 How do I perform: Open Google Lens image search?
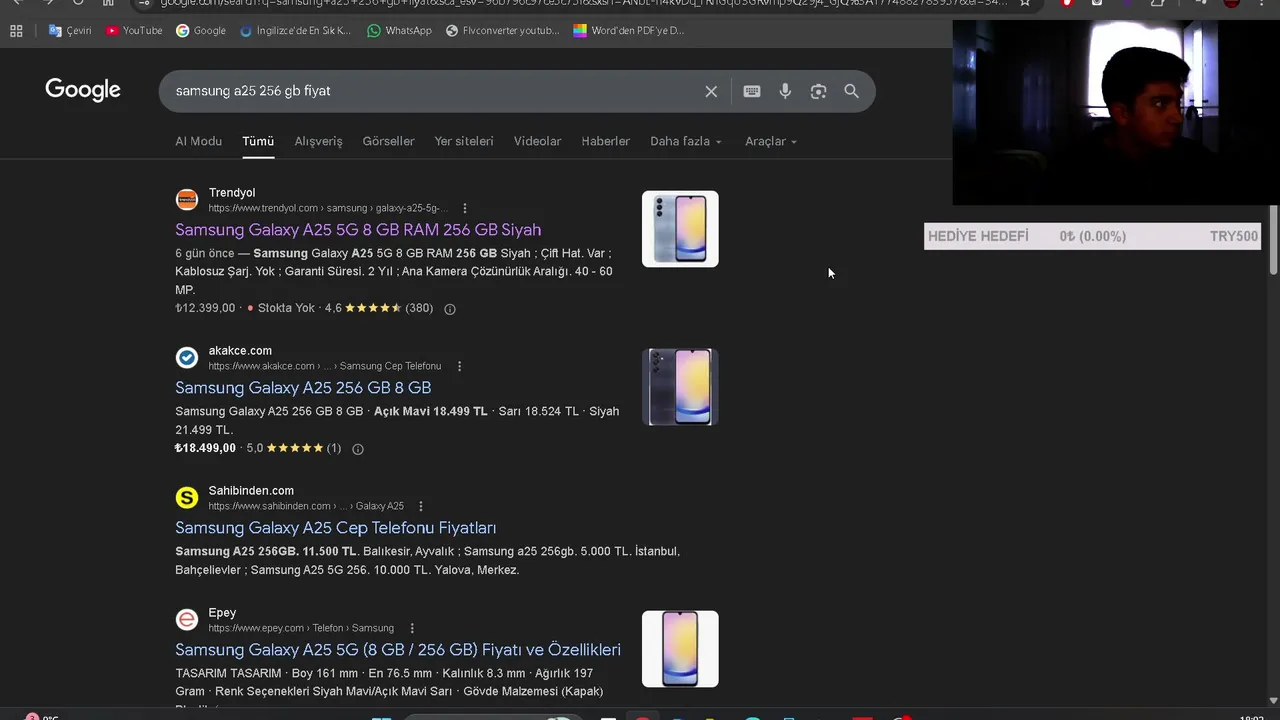click(x=818, y=91)
